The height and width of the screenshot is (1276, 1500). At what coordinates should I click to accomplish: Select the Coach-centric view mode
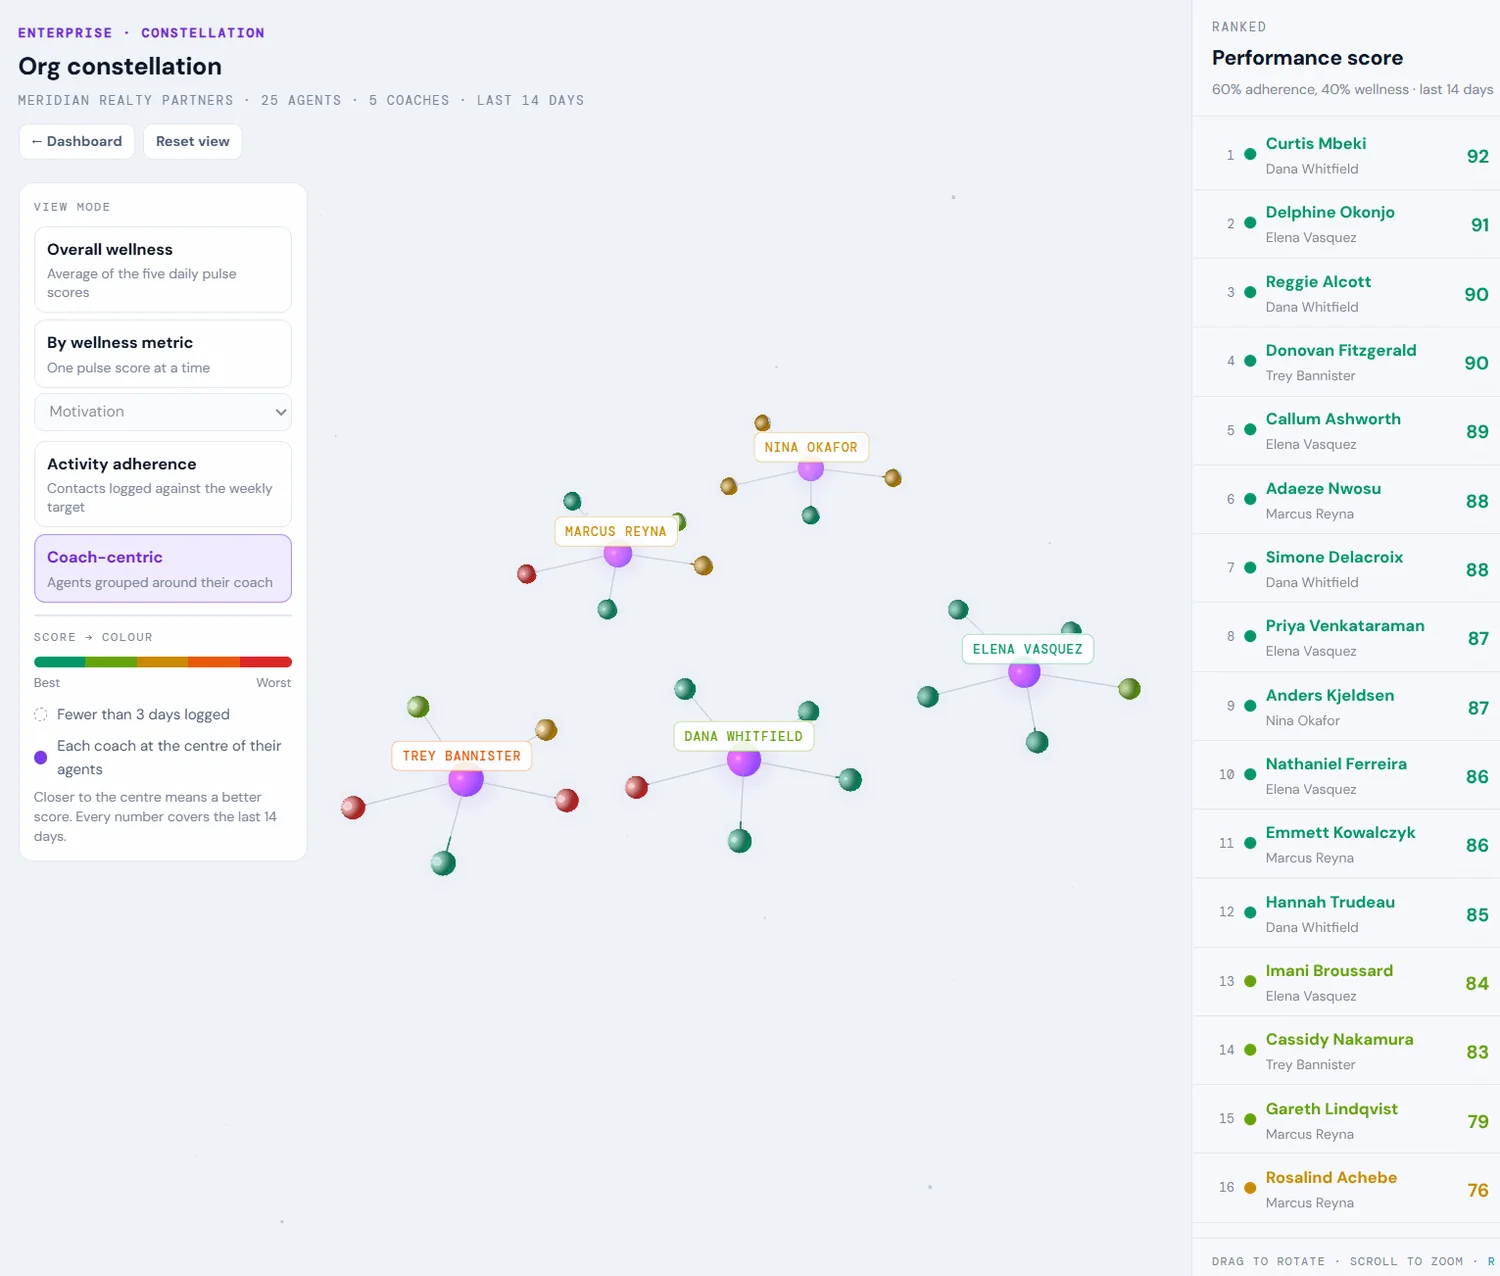click(x=163, y=568)
